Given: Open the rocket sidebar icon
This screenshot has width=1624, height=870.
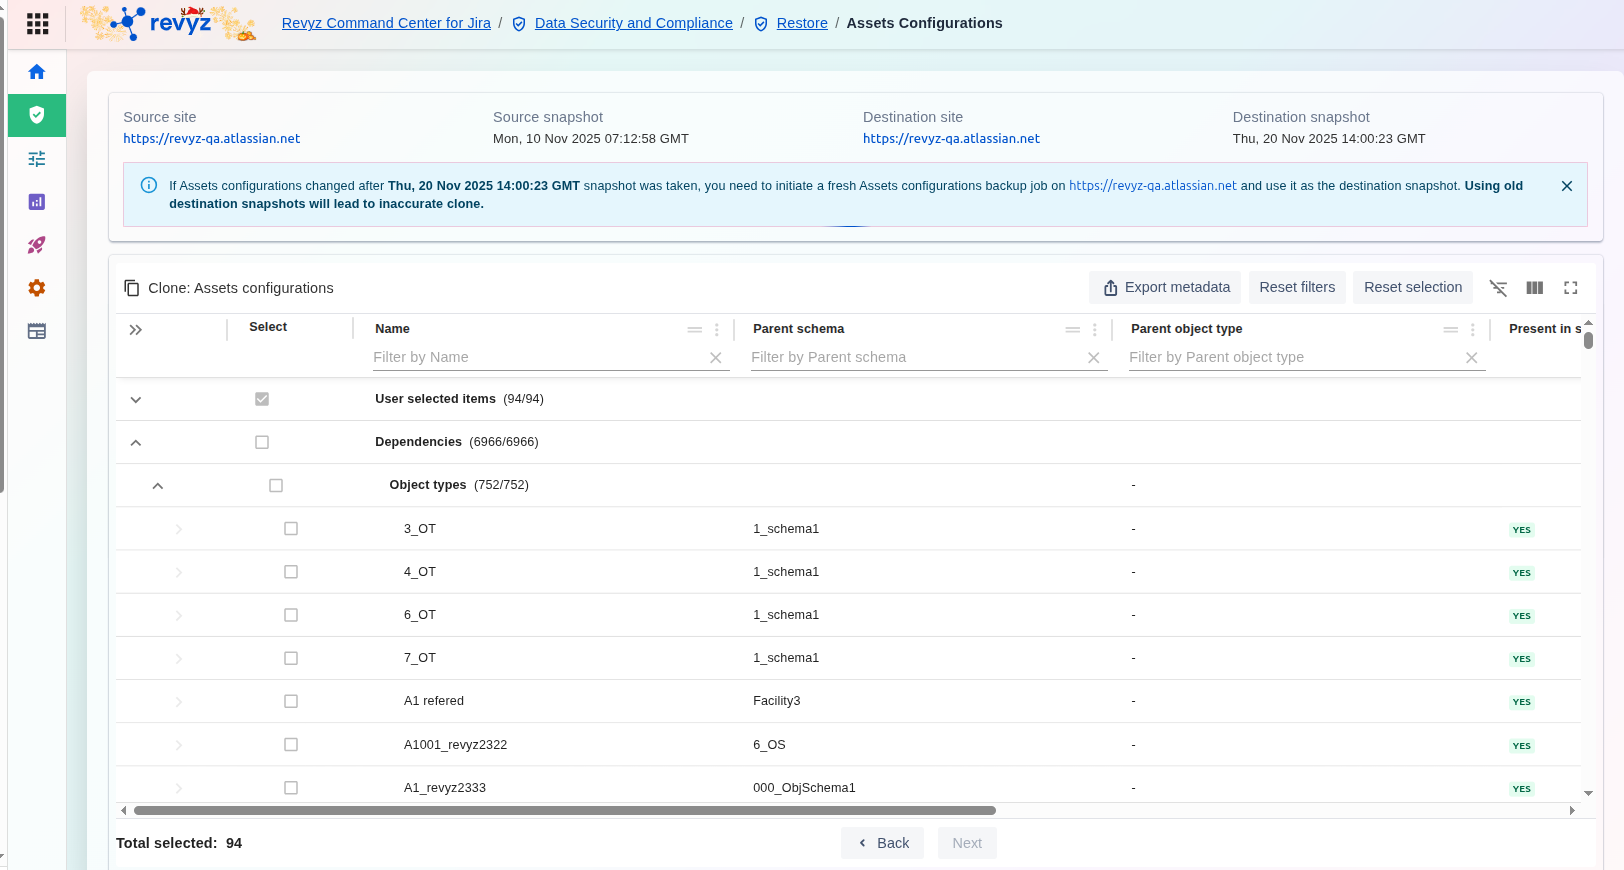Looking at the screenshot, I should 37,245.
